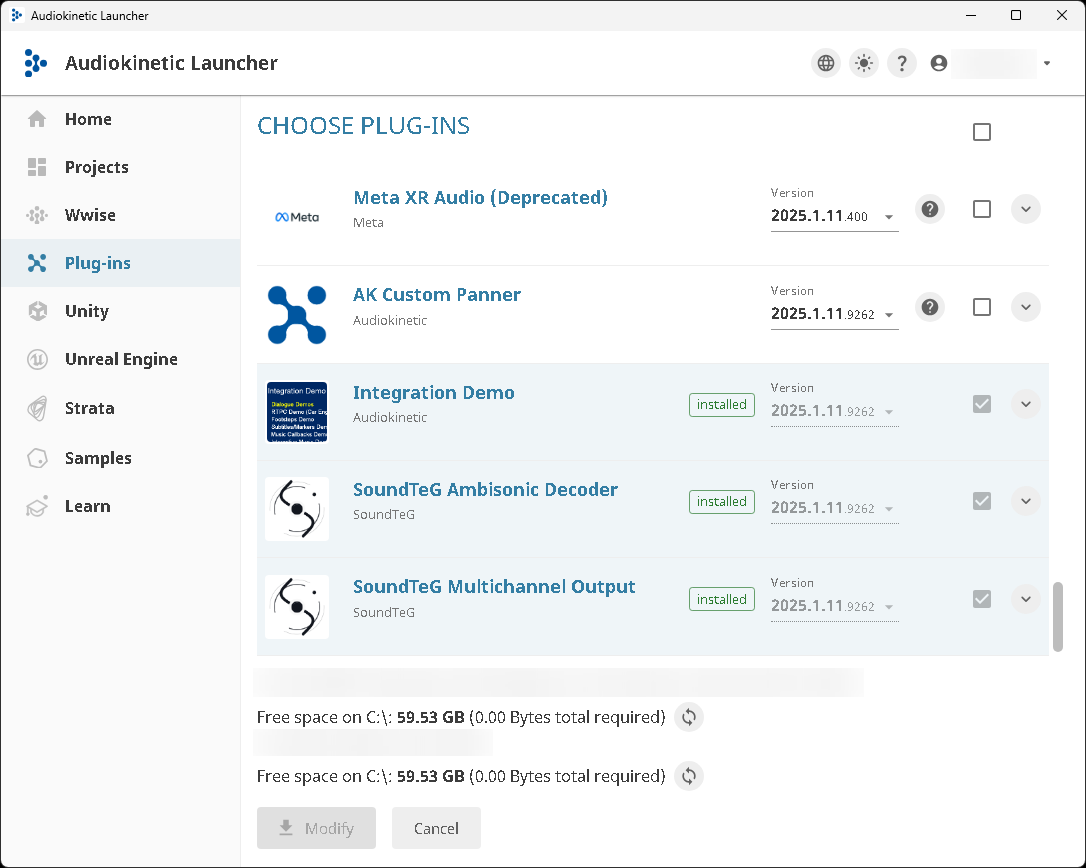
Task: Open the Projects page
Action: click(x=121, y=167)
